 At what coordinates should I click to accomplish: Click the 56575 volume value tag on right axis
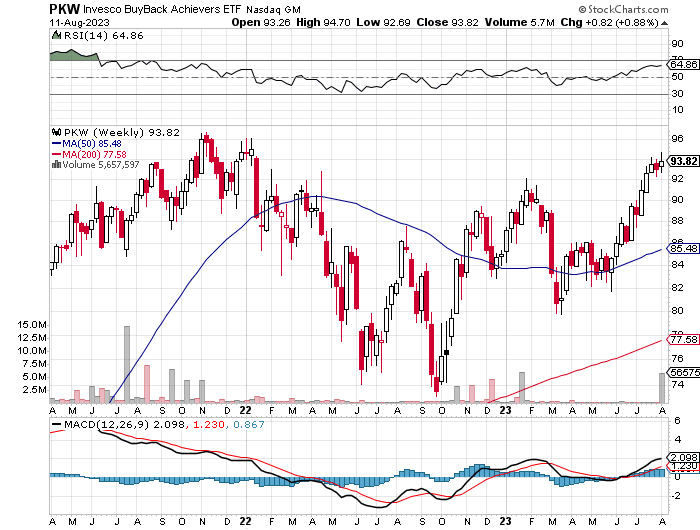683,372
